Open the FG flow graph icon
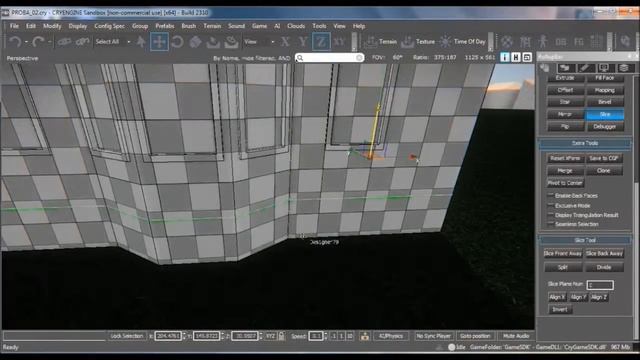Screen dimensions: 640x360 click(579, 42)
